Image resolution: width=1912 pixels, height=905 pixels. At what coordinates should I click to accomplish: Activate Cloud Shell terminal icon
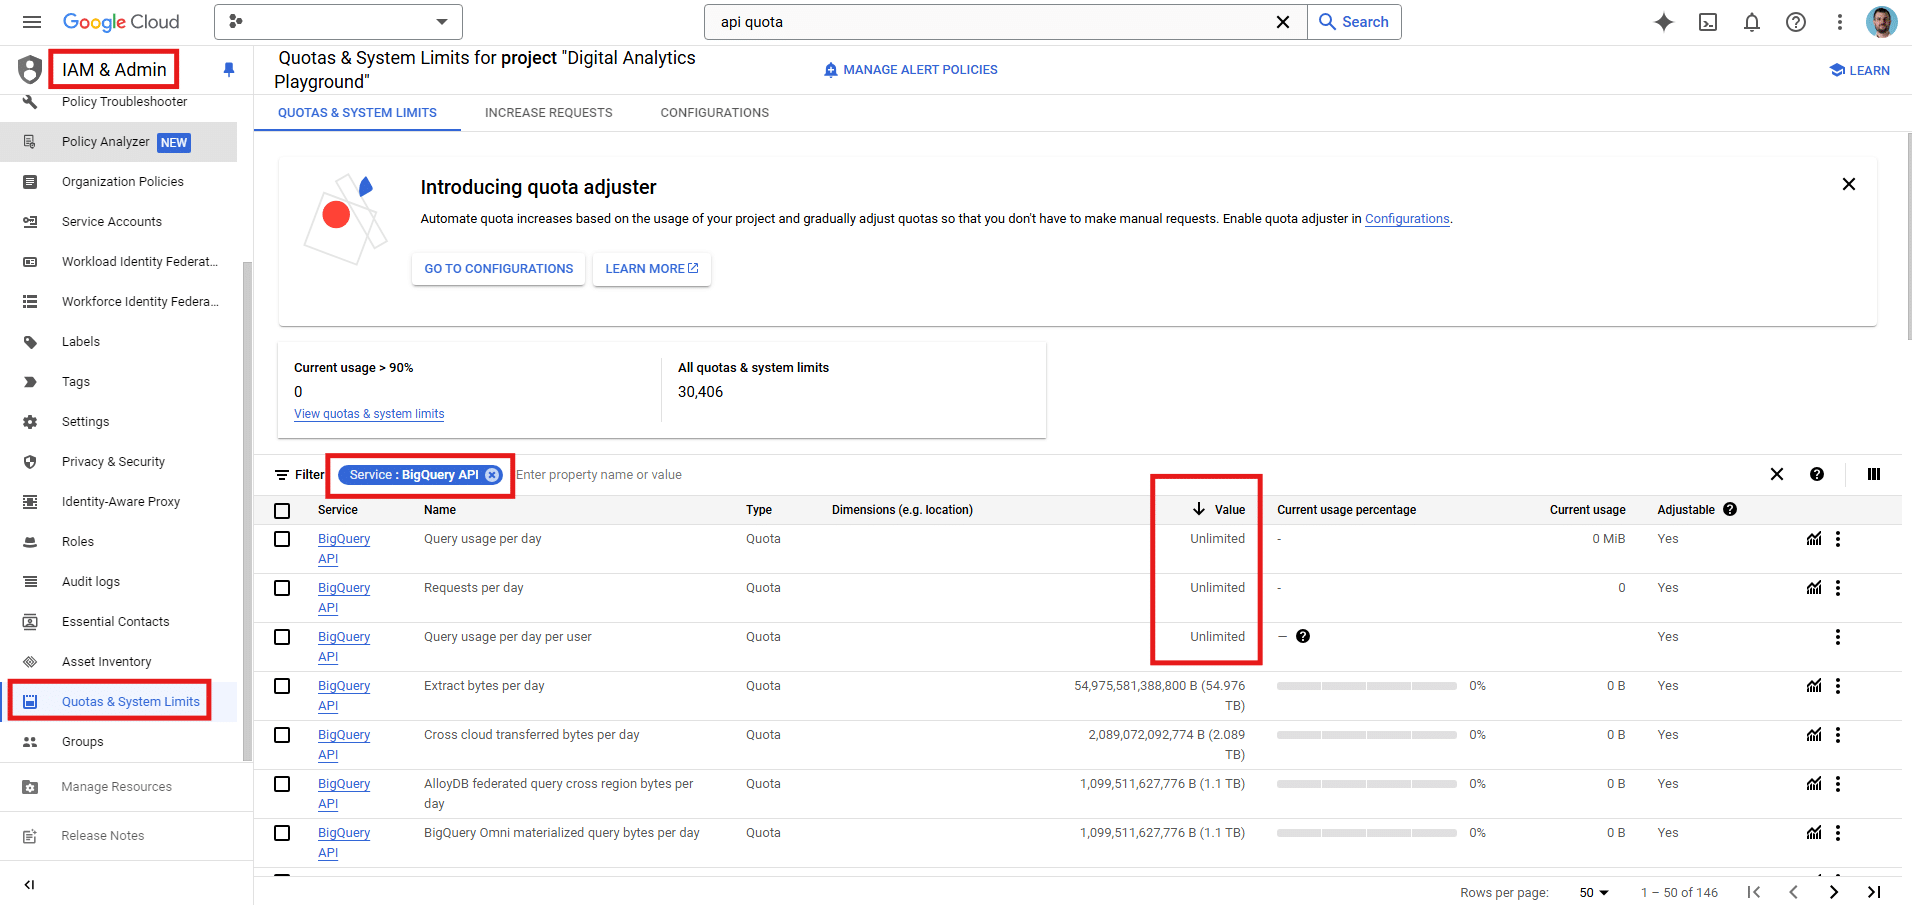click(x=1708, y=22)
